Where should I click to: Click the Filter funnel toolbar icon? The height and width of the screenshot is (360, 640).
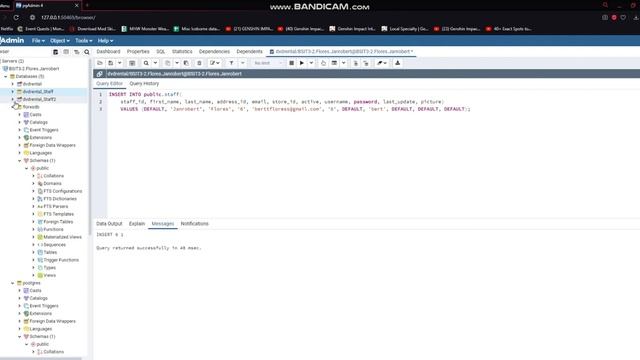(231, 63)
